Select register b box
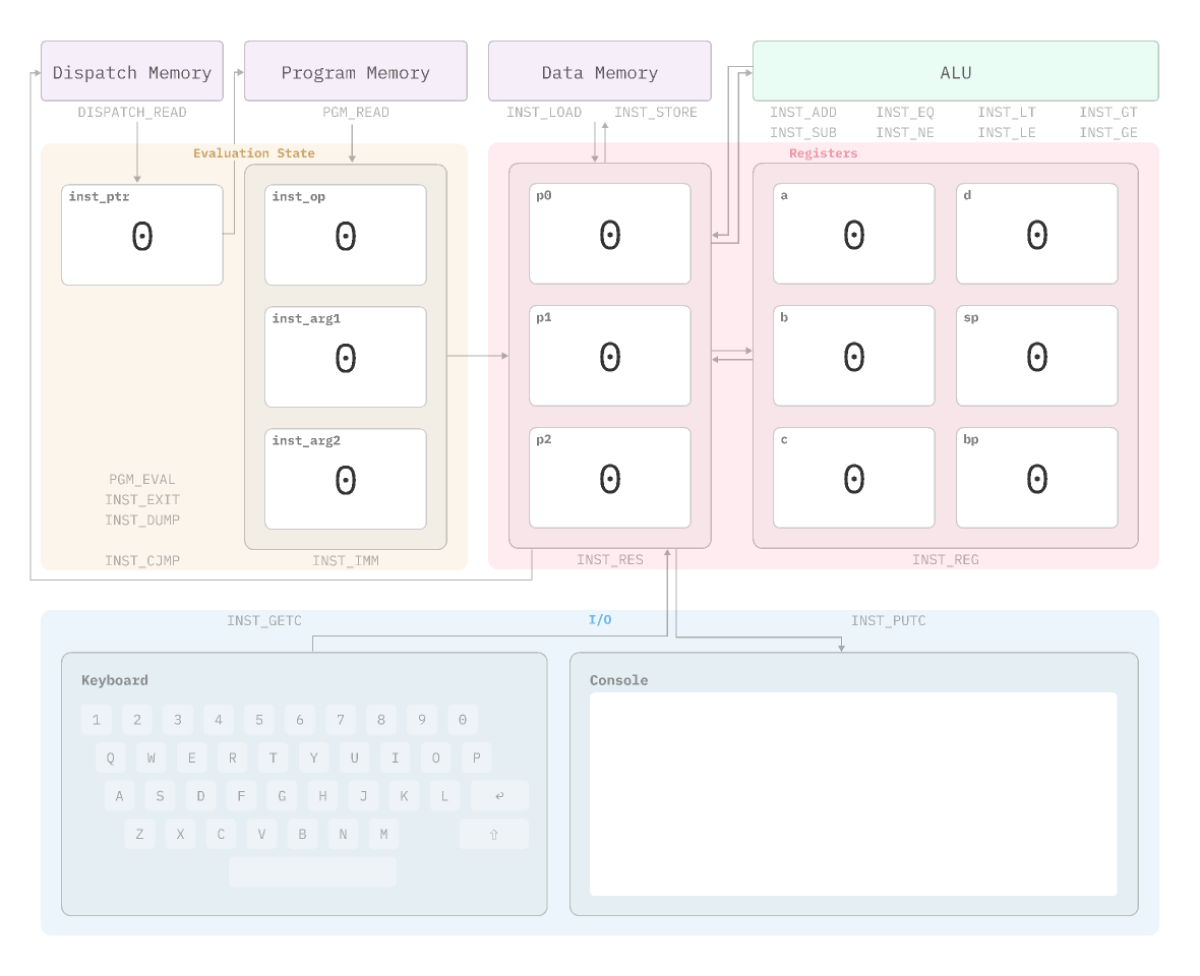The width and height of the screenshot is (1200, 976). tap(854, 355)
